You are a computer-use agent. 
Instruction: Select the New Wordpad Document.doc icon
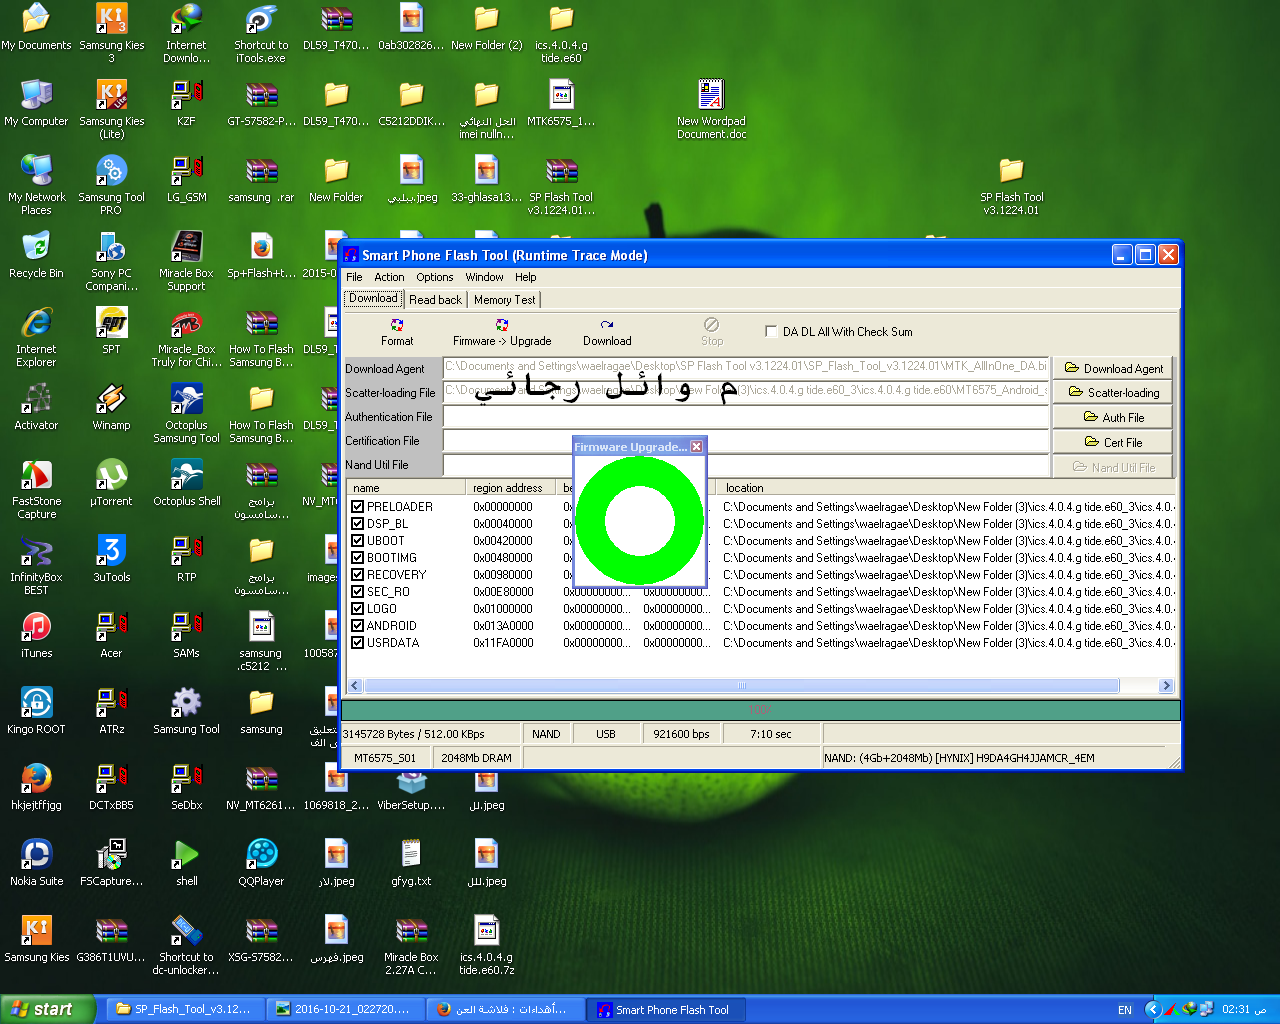pos(711,110)
